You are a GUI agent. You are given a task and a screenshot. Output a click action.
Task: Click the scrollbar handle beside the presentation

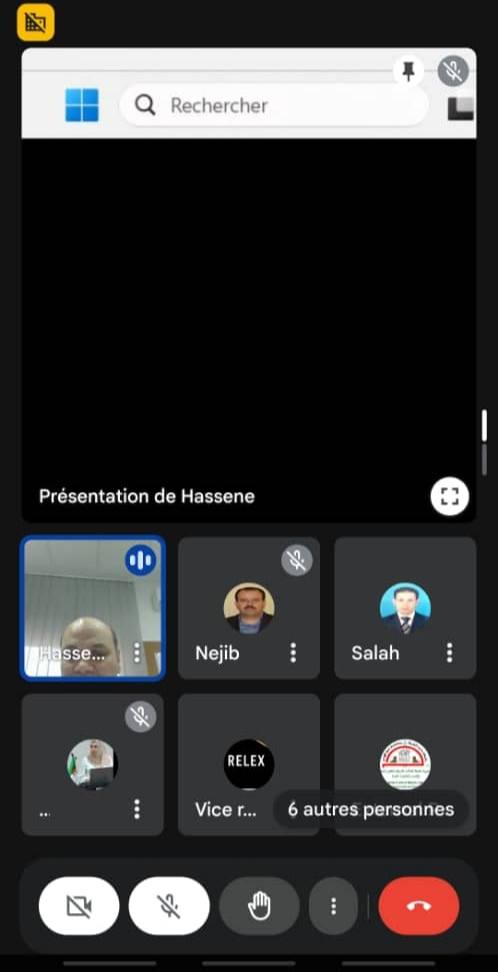pyautogui.click(x=484, y=425)
